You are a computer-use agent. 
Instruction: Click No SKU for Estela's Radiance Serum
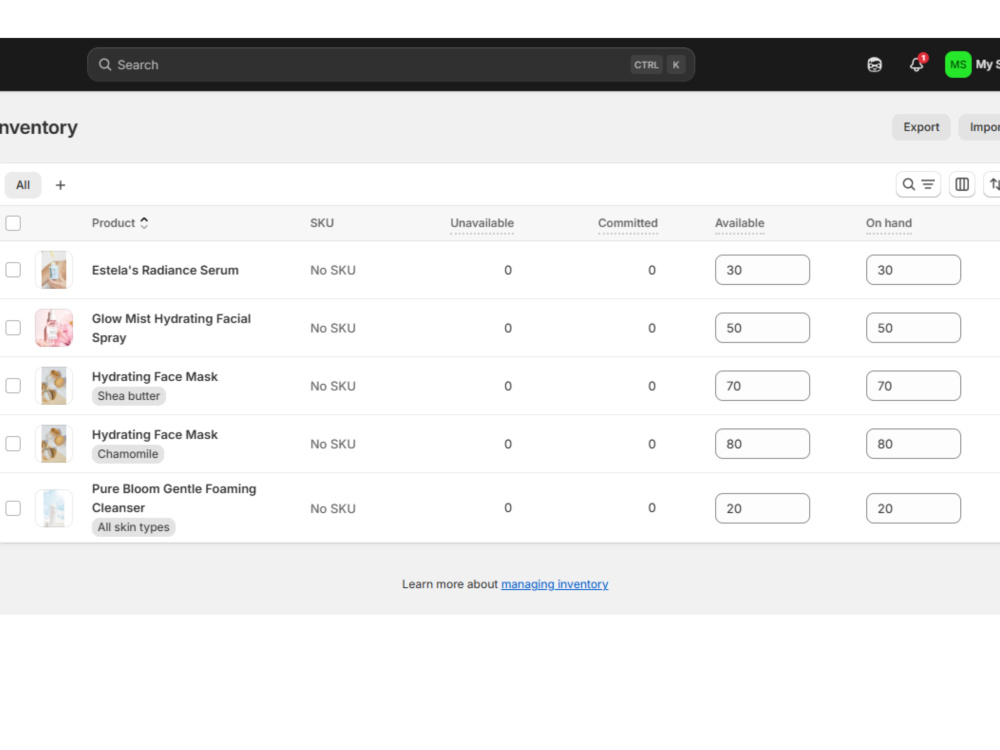[x=333, y=270]
